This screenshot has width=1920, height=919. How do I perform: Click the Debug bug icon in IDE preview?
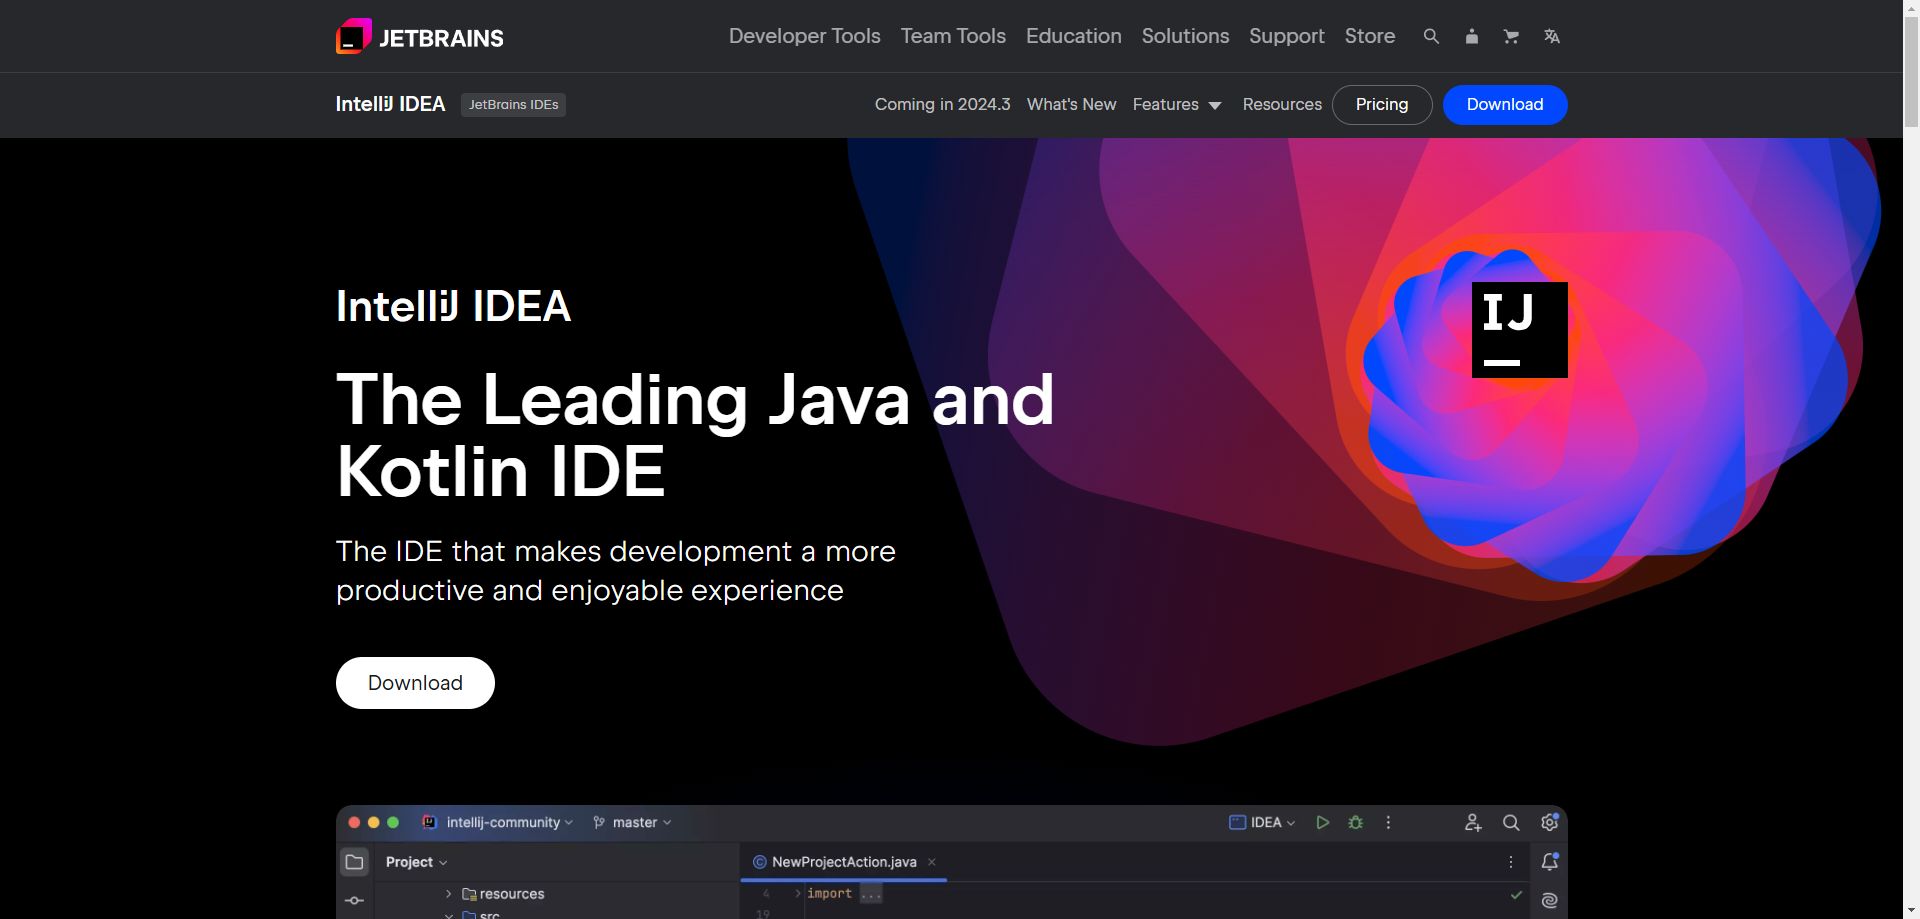tap(1355, 822)
